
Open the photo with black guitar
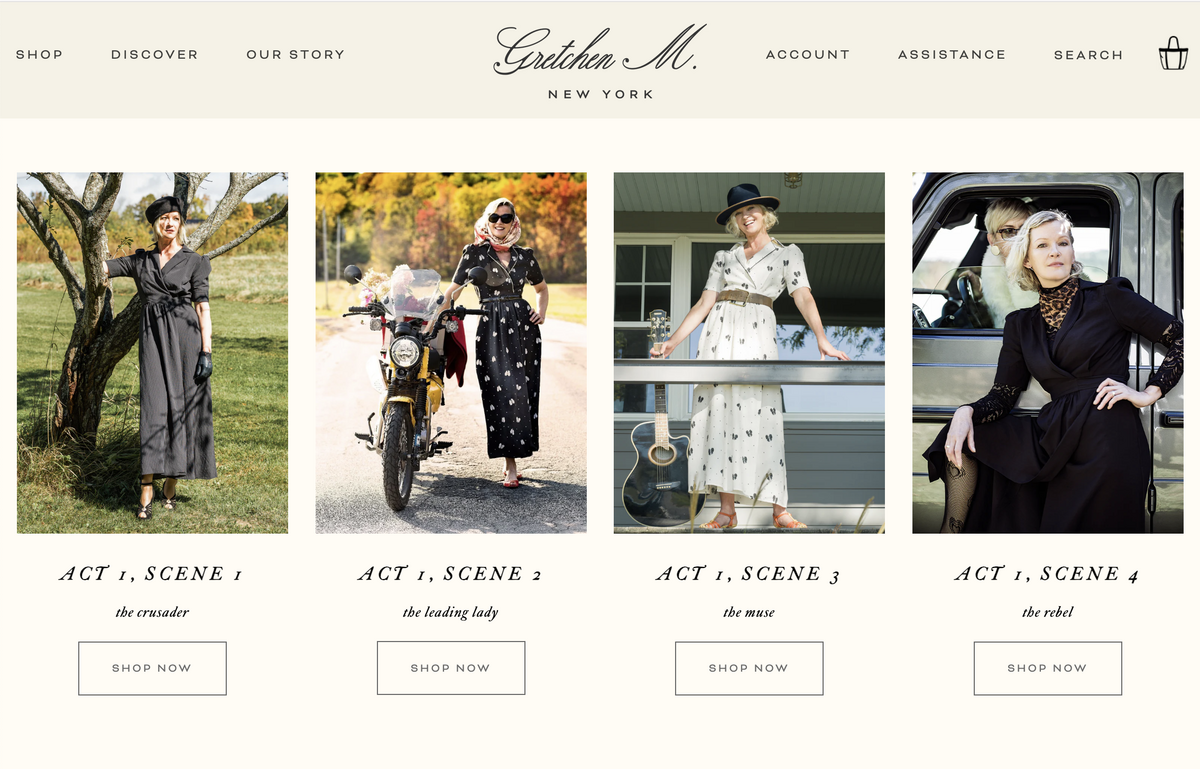point(749,353)
